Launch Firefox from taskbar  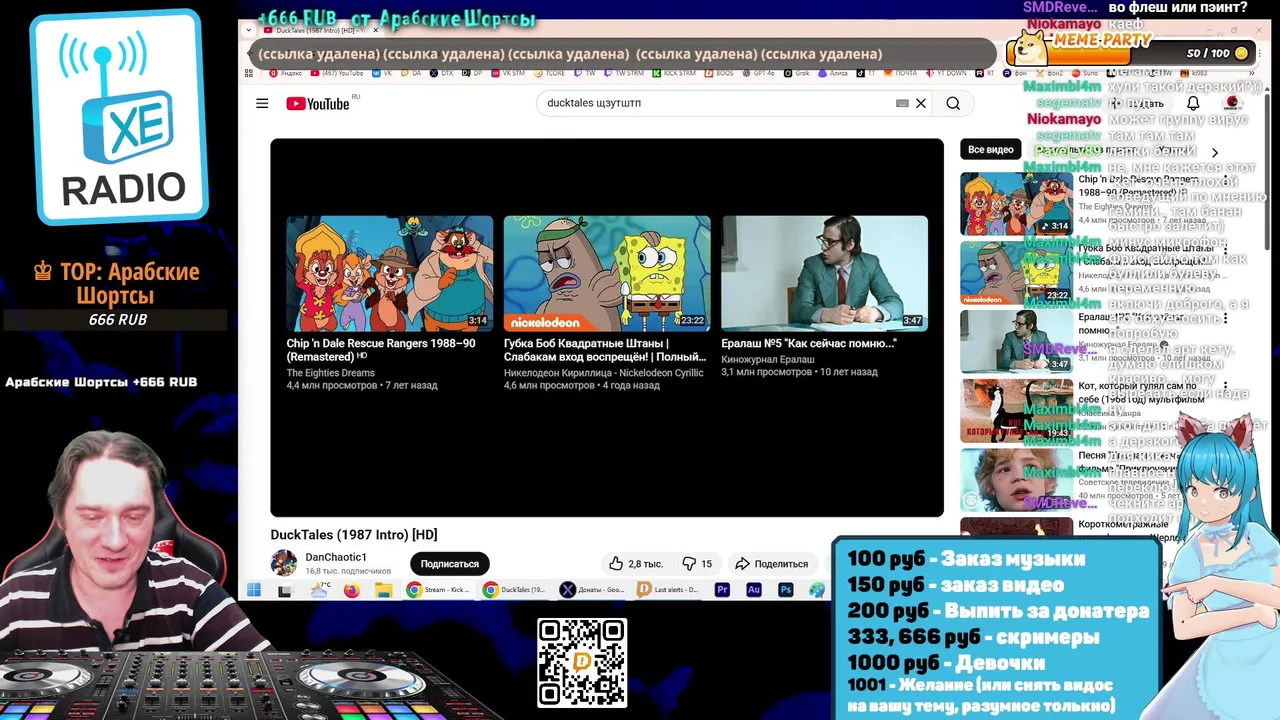point(351,590)
